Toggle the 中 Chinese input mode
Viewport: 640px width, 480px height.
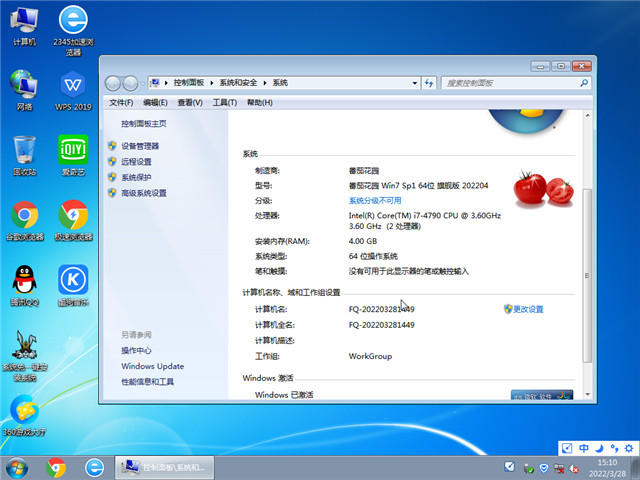coord(584,448)
